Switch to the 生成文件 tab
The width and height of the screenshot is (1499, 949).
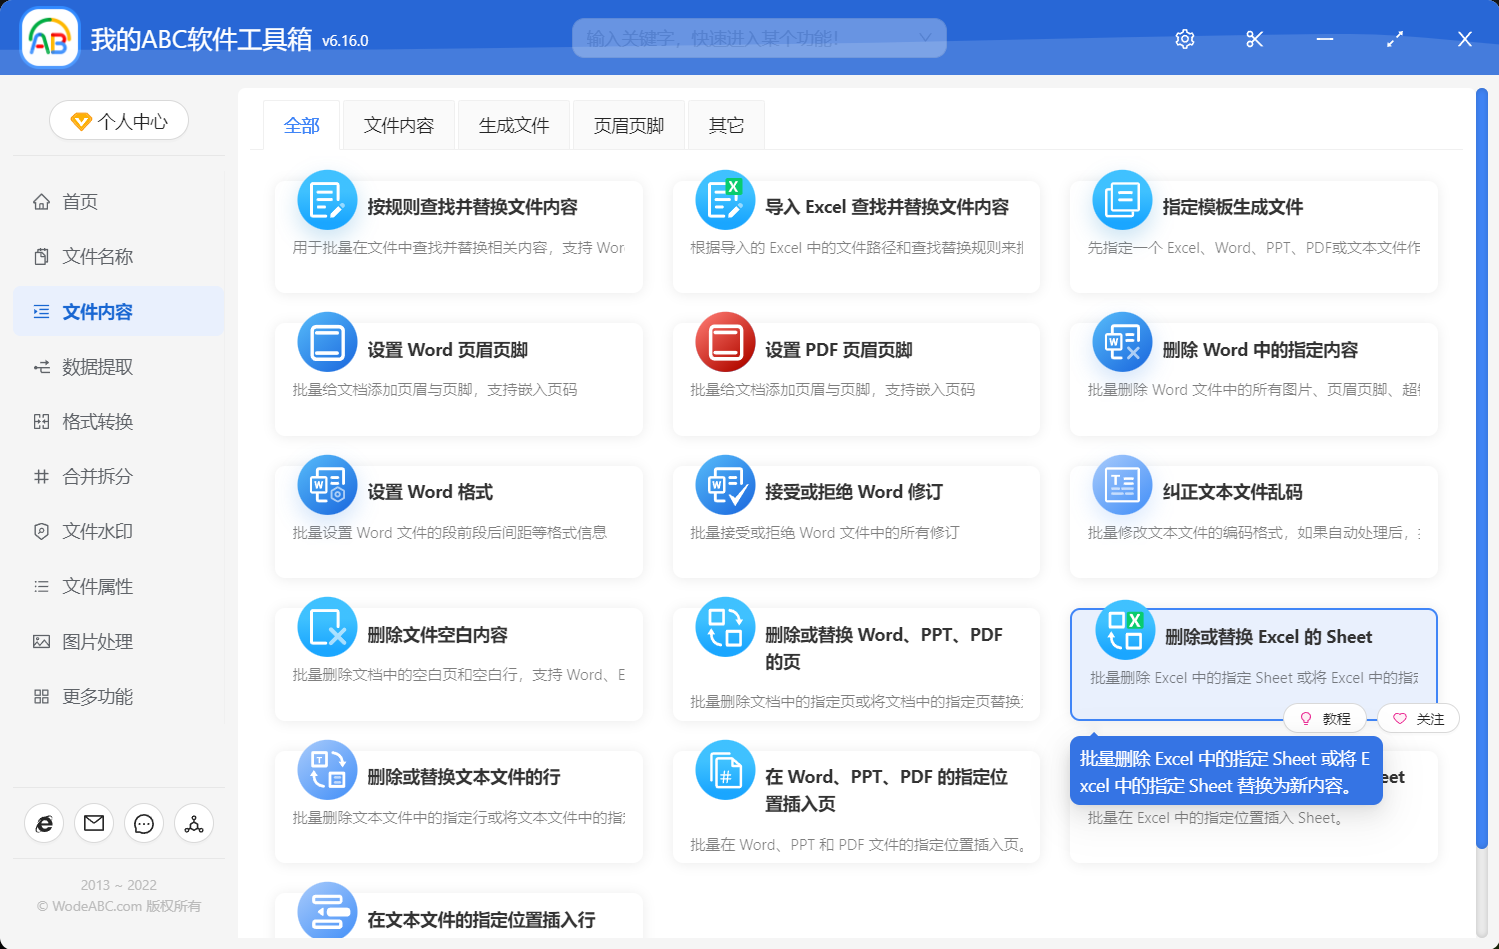[513, 124]
